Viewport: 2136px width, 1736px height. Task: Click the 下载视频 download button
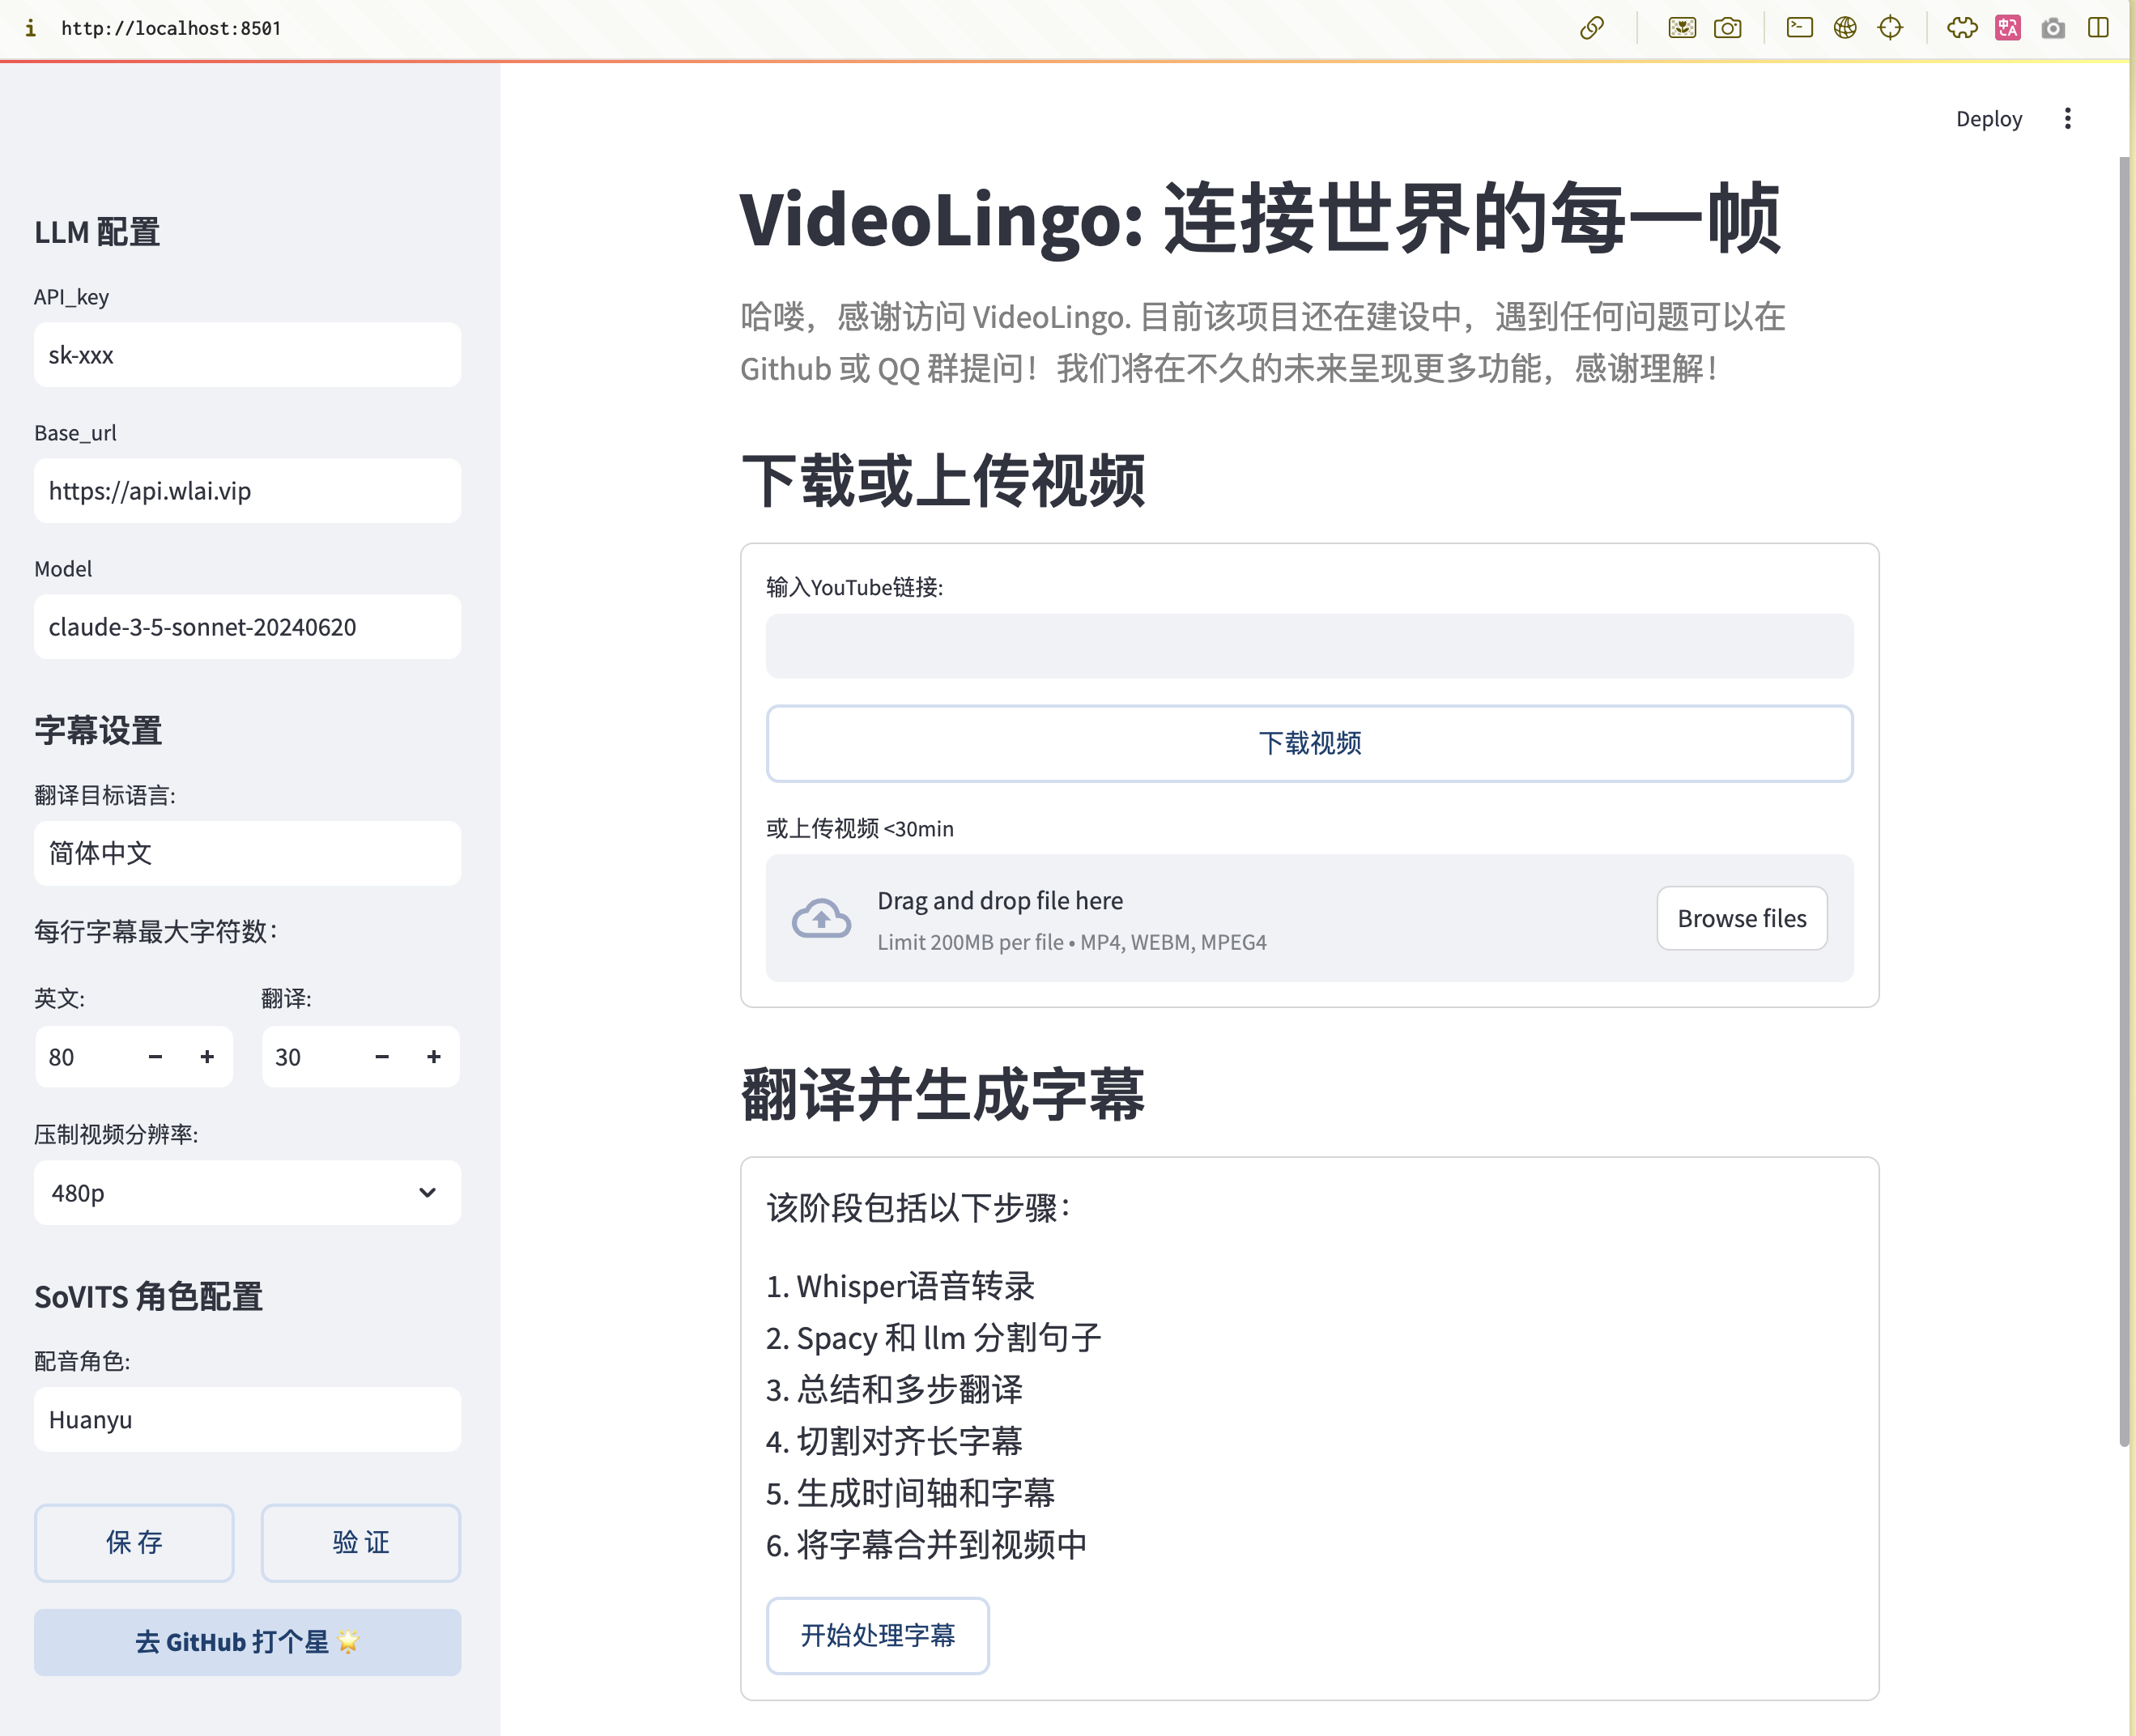(1309, 743)
